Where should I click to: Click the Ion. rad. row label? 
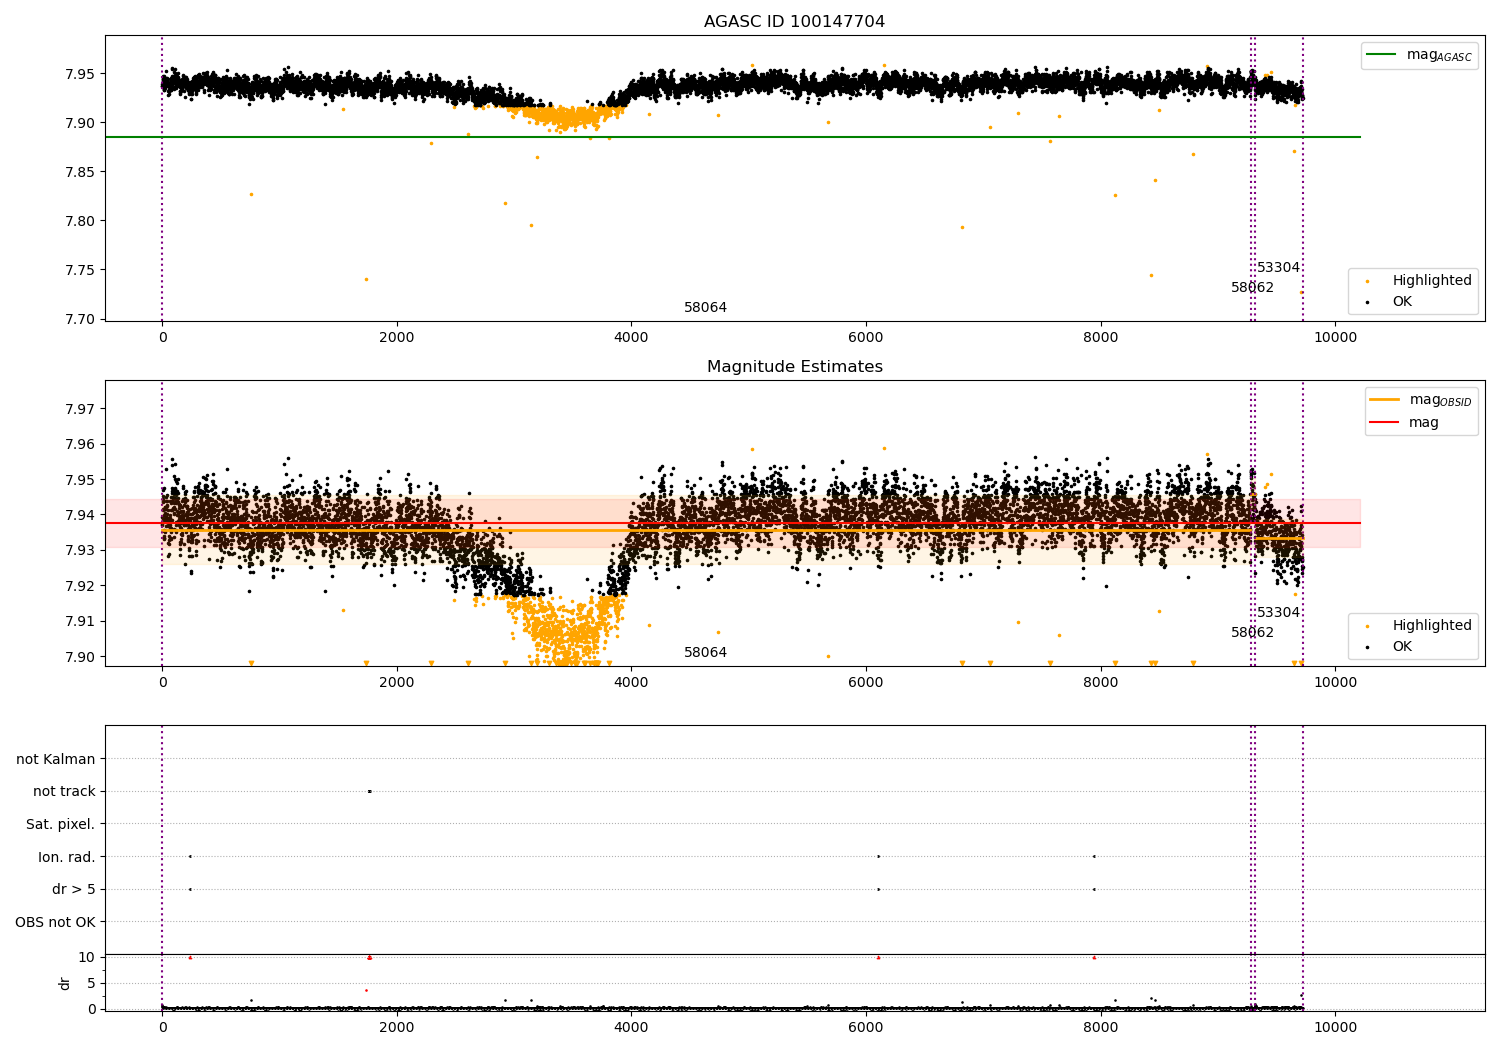pyautogui.click(x=66, y=857)
